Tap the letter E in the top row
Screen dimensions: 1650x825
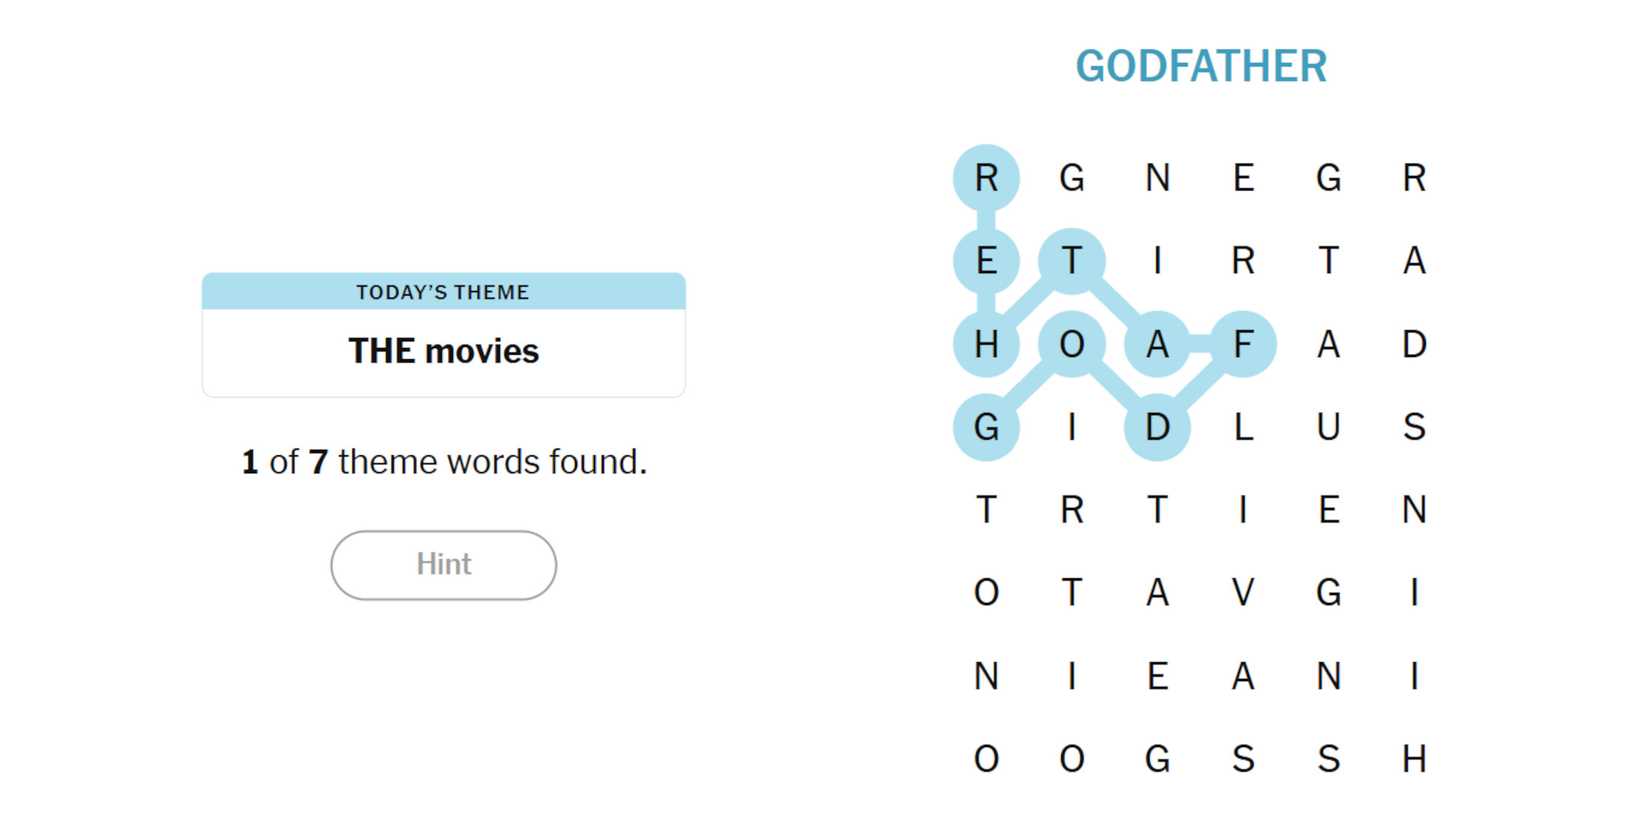click(1243, 178)
